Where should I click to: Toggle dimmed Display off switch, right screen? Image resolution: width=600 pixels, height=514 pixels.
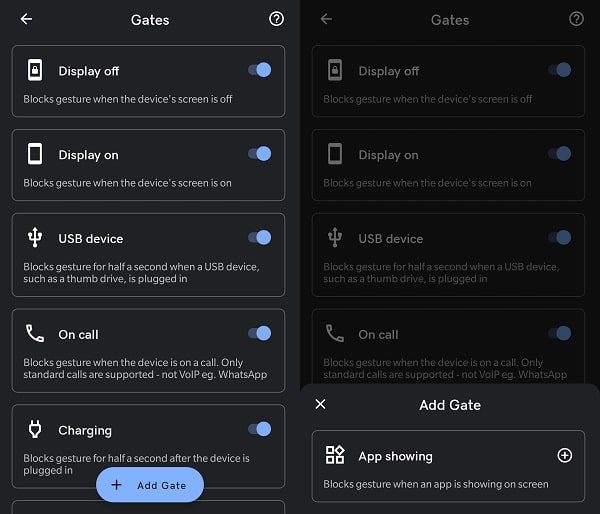560,70
